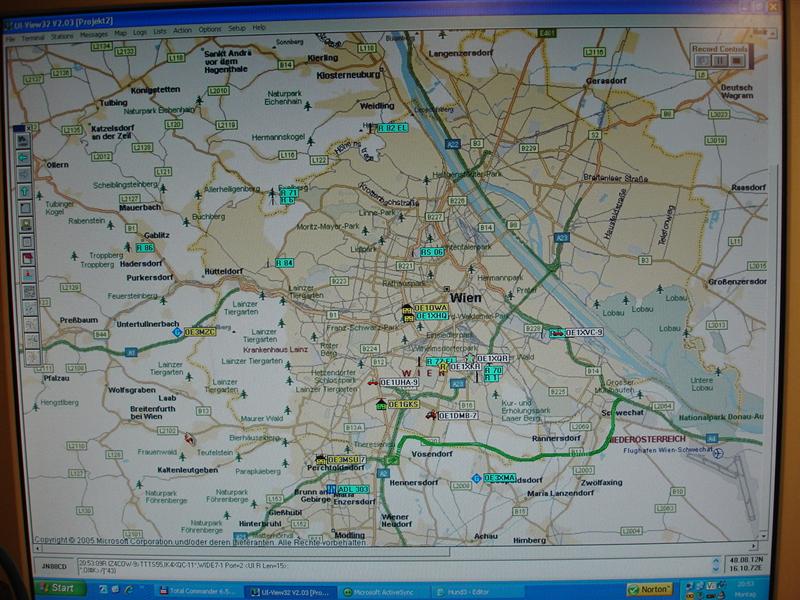Open the Stations menu
This screenshot has height=600, width=800.
tap(62, 37)
